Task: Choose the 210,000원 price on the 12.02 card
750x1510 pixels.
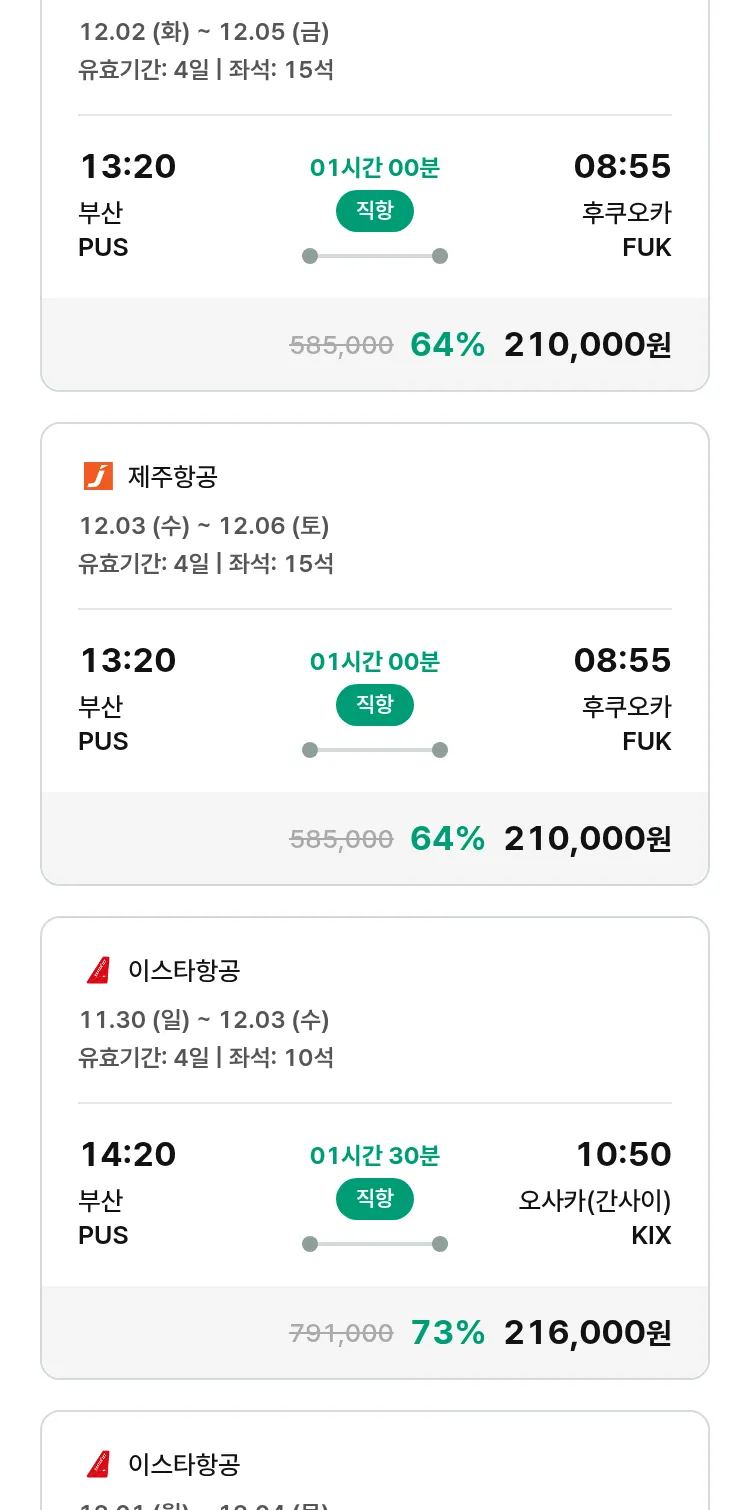Action: (x=587, y=344)
